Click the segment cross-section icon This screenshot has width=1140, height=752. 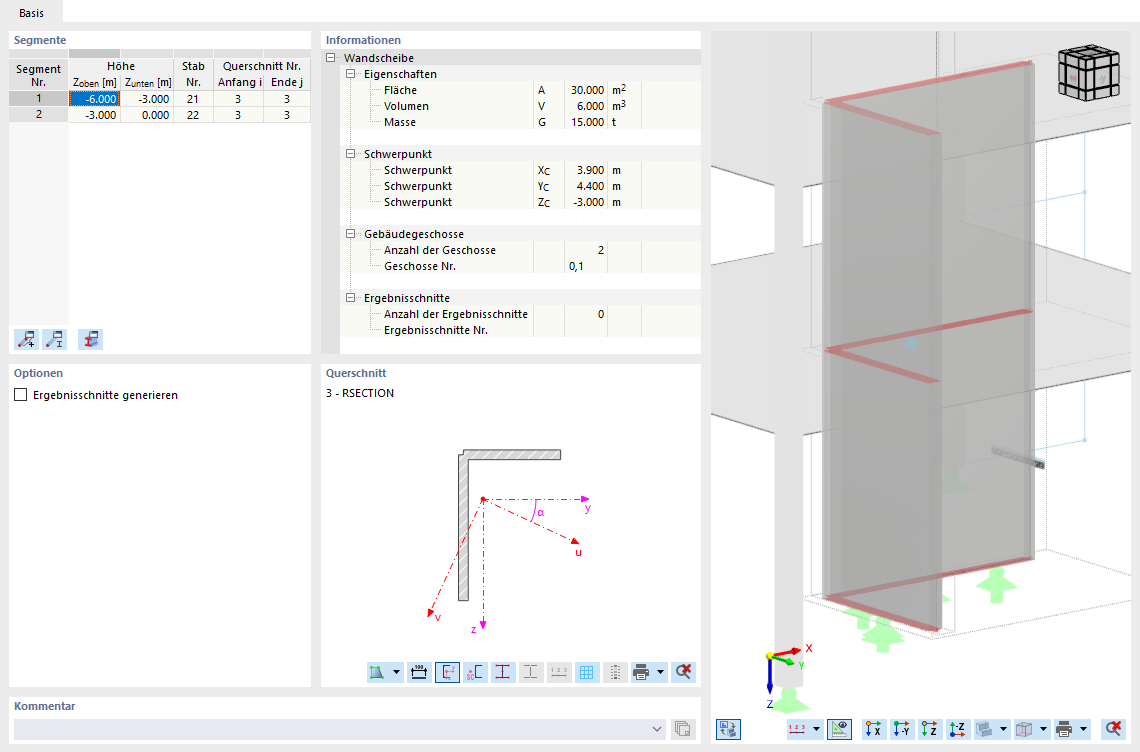[90, 339]
